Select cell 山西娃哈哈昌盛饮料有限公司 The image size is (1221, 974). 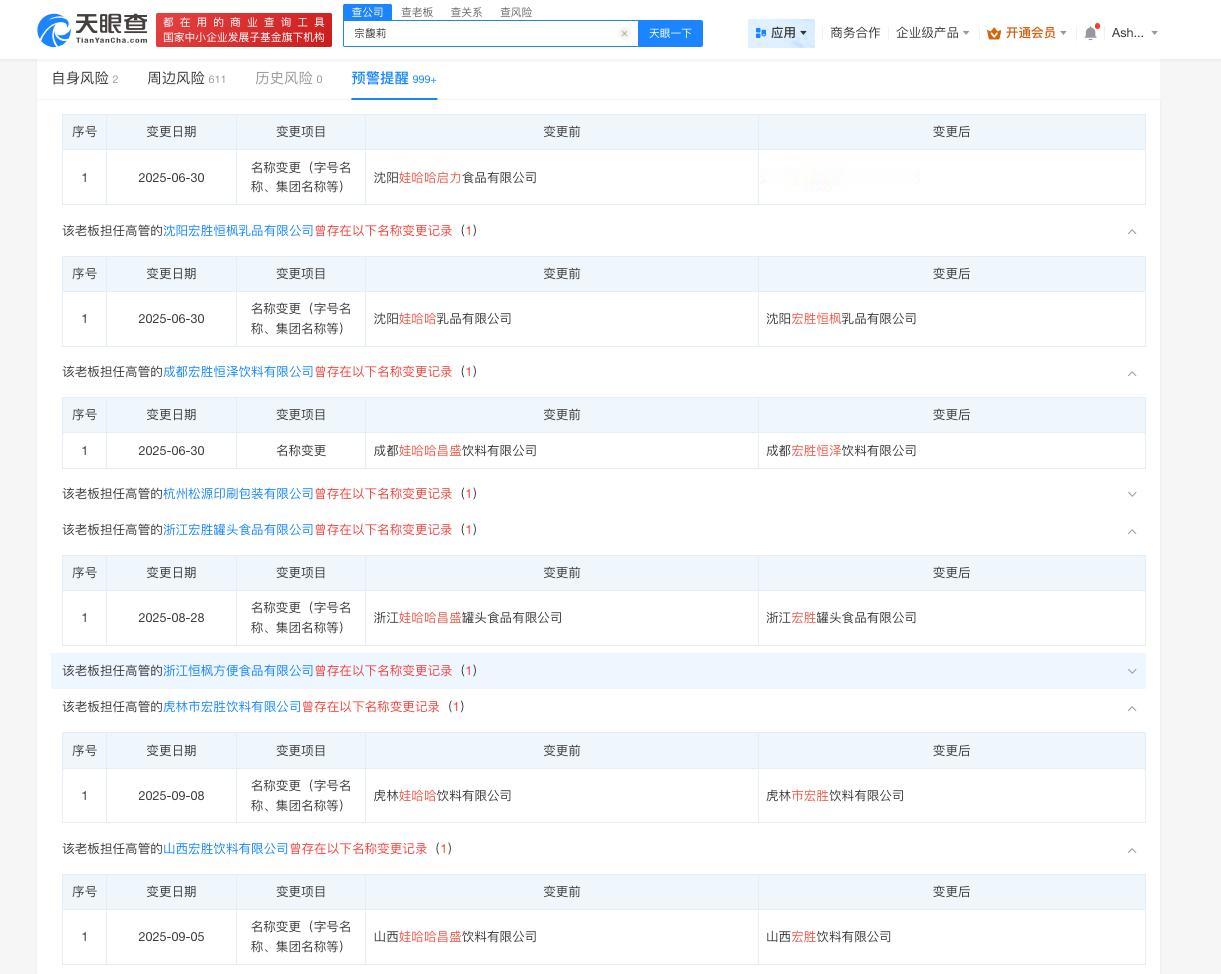click(561, 937)
